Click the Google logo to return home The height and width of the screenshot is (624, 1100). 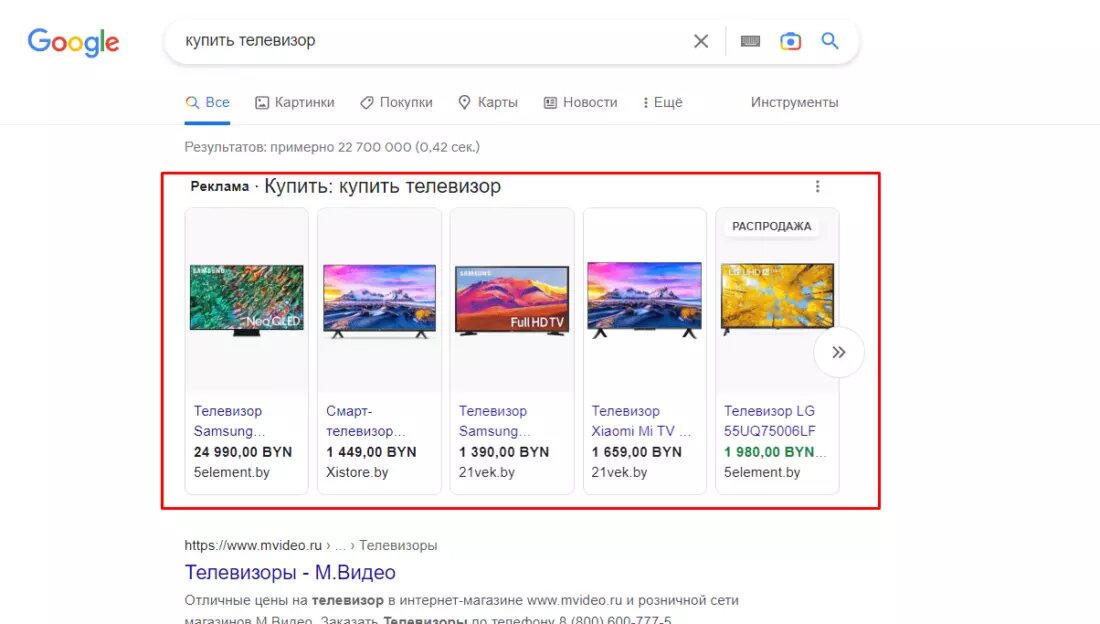tap(73, 42)
